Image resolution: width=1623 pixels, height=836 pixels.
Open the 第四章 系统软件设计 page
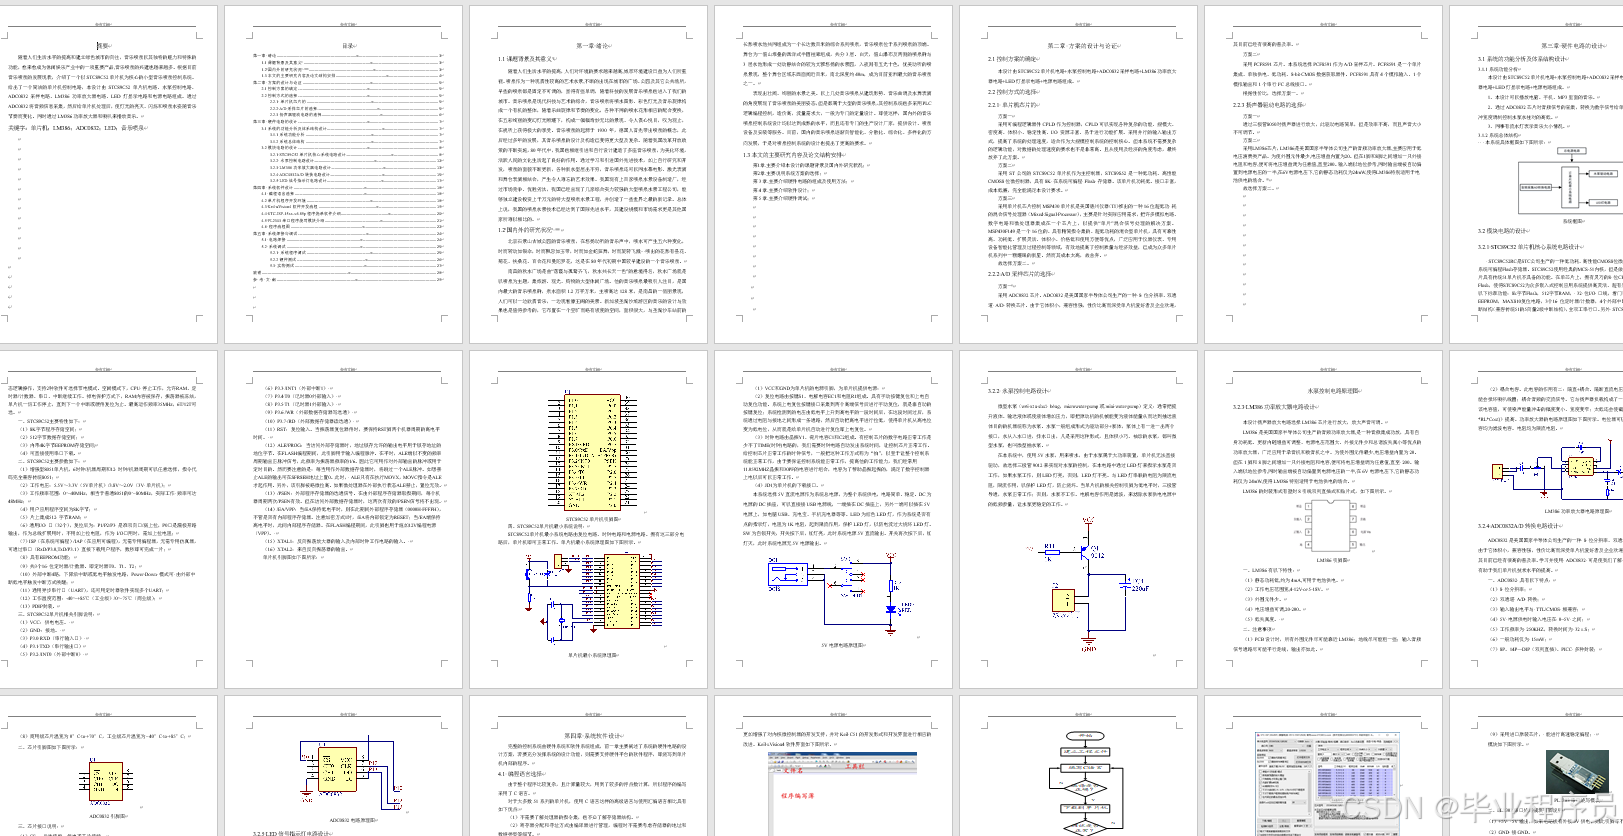click(x=588, y=765)
